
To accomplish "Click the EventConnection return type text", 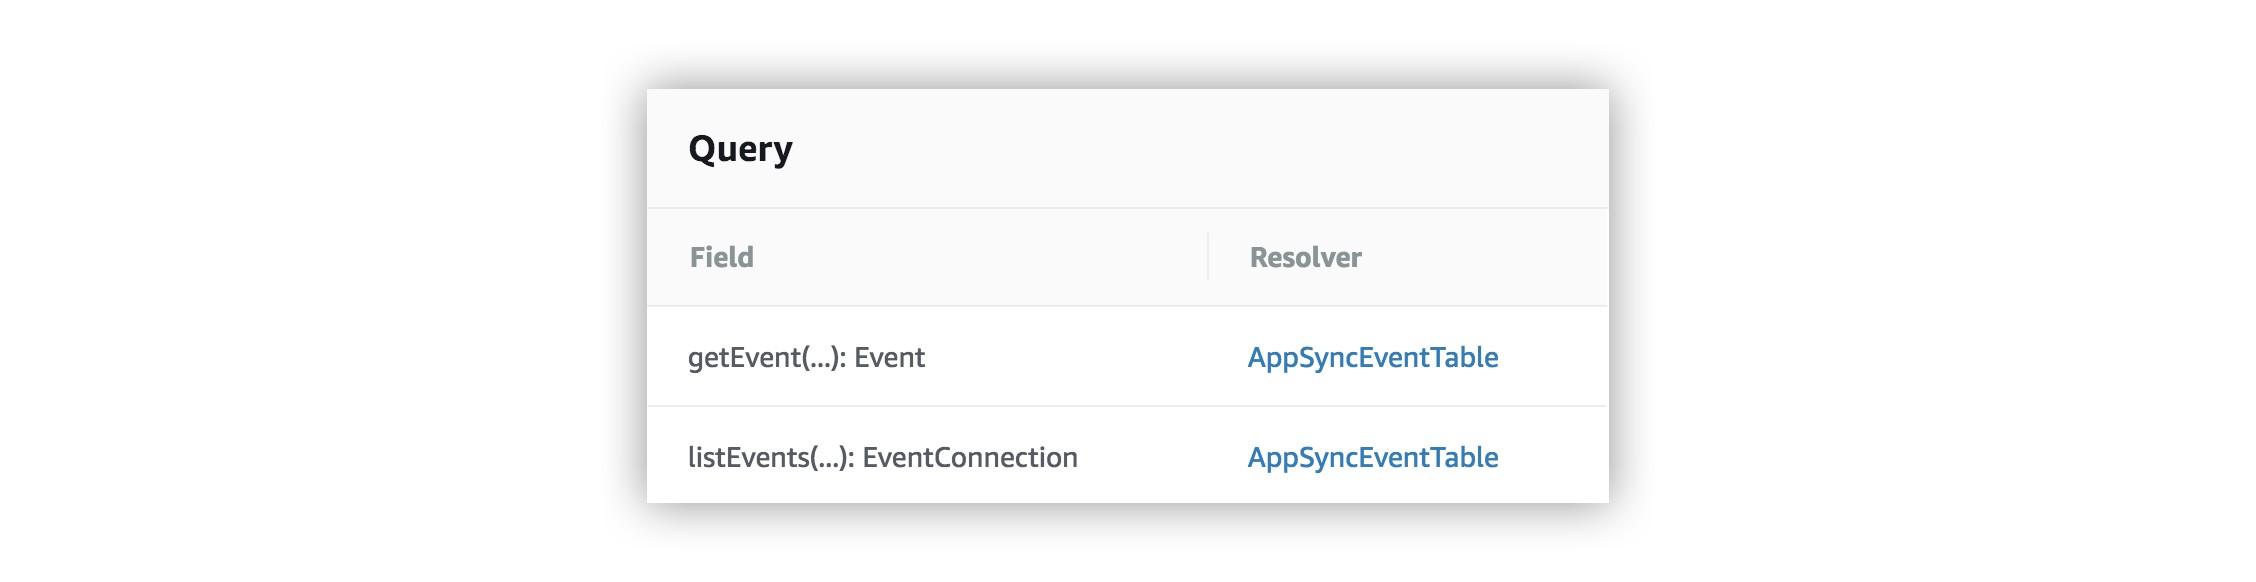I will 970,458.
